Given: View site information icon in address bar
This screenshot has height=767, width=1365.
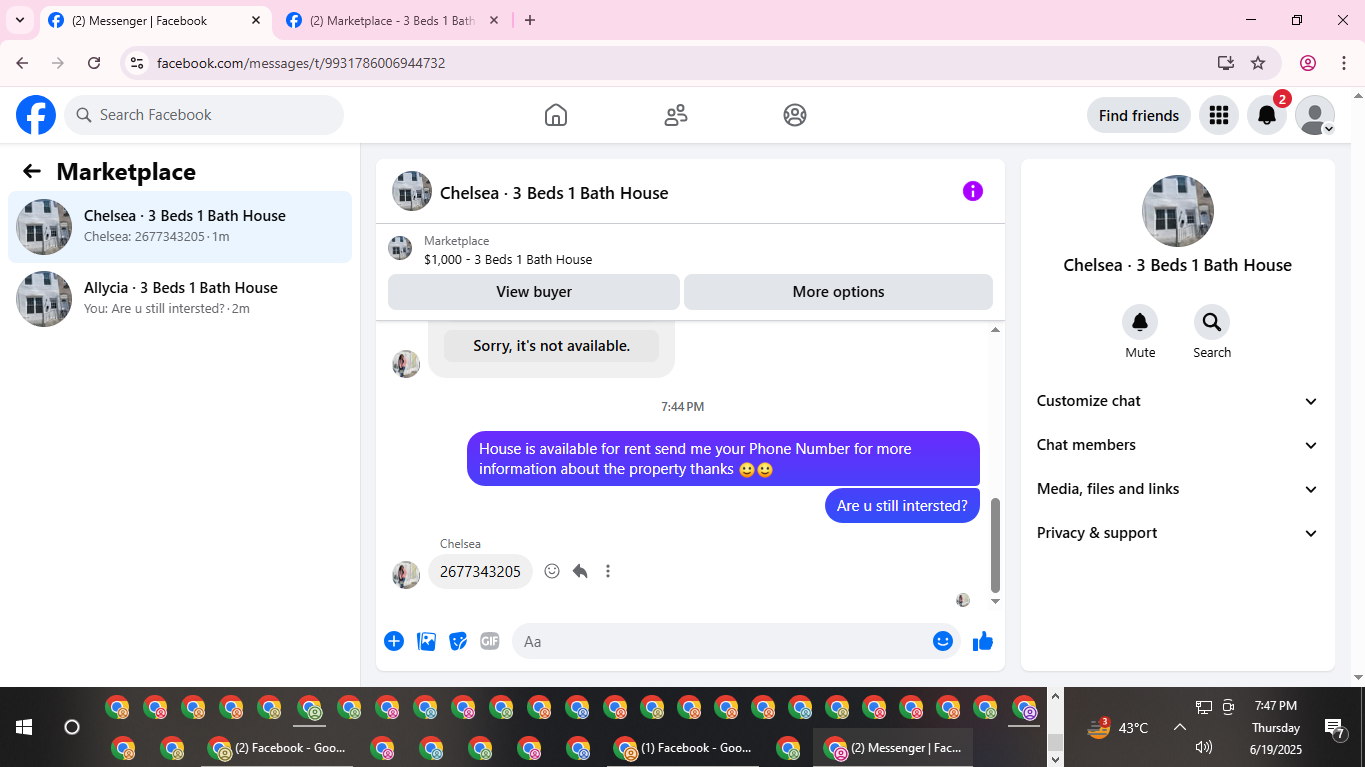Looking at the screenshot, I should click(x=139, y=63).
